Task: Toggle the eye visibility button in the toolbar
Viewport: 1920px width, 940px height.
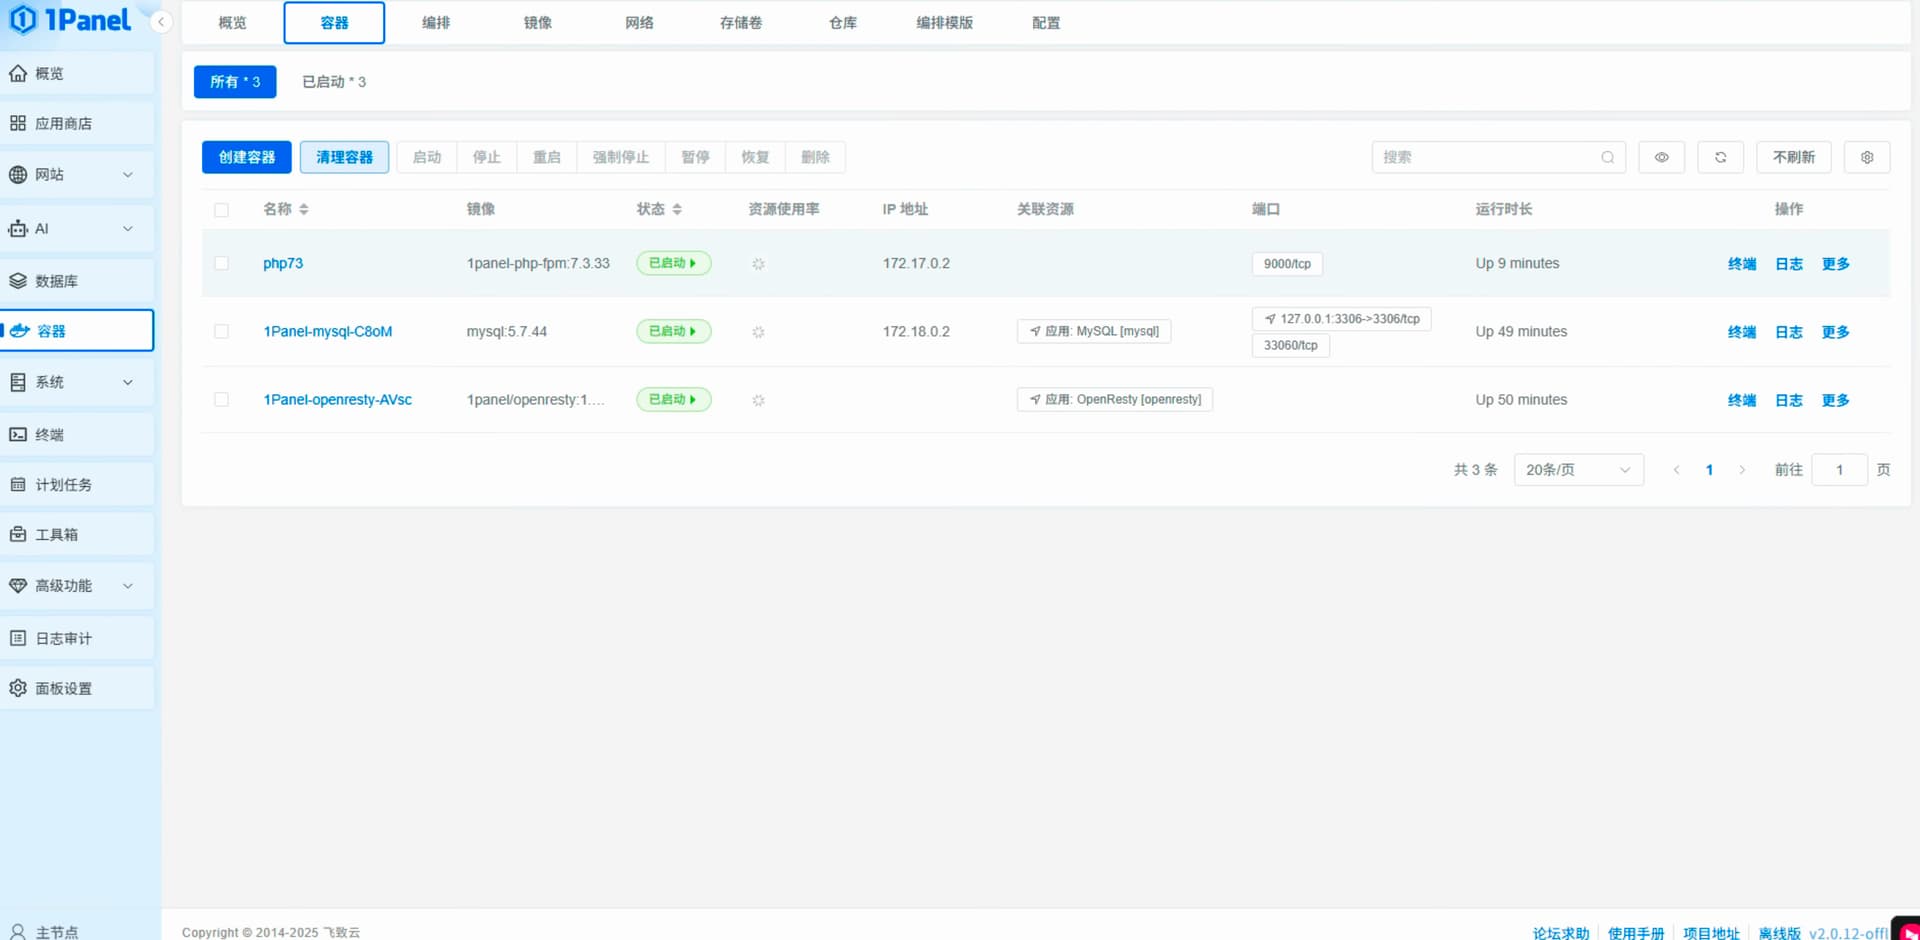Action: [1661, 157]
